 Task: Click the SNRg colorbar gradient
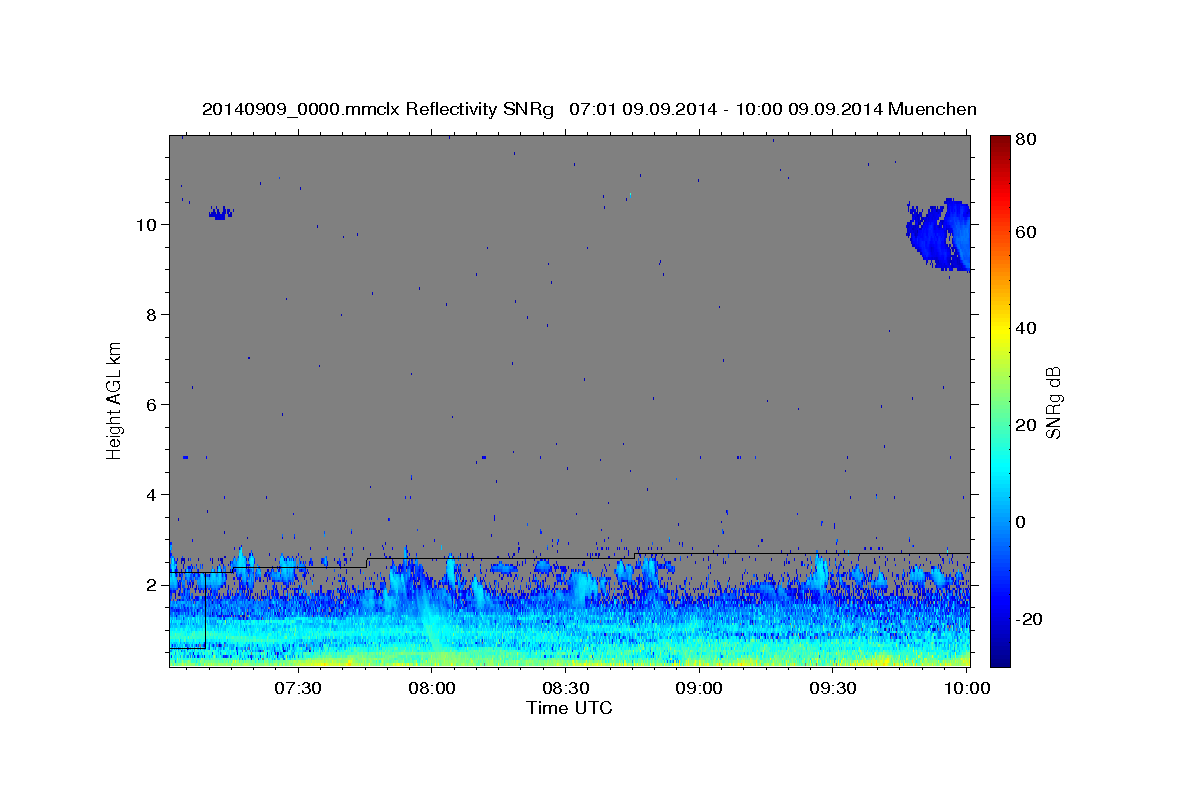[x=1000, y=400]
